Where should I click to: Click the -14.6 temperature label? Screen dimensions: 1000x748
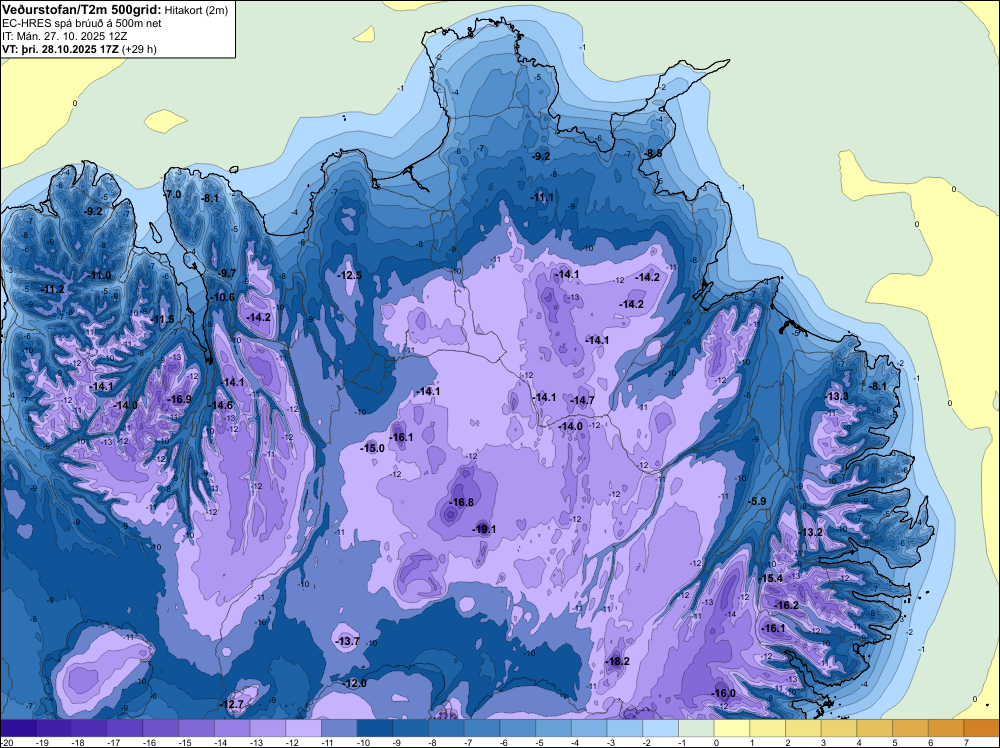coord(221,406)
